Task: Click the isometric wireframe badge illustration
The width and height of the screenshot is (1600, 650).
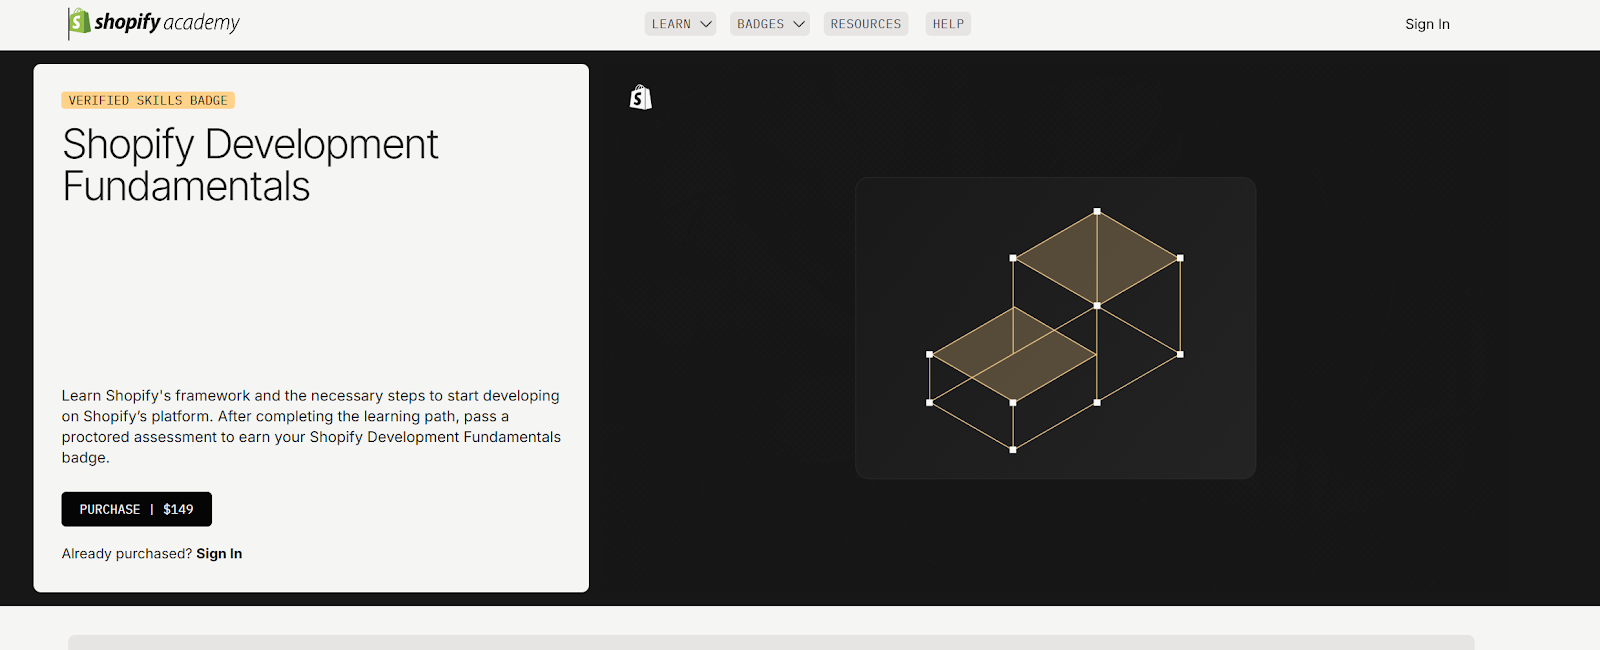Action: pos(1055,328)
